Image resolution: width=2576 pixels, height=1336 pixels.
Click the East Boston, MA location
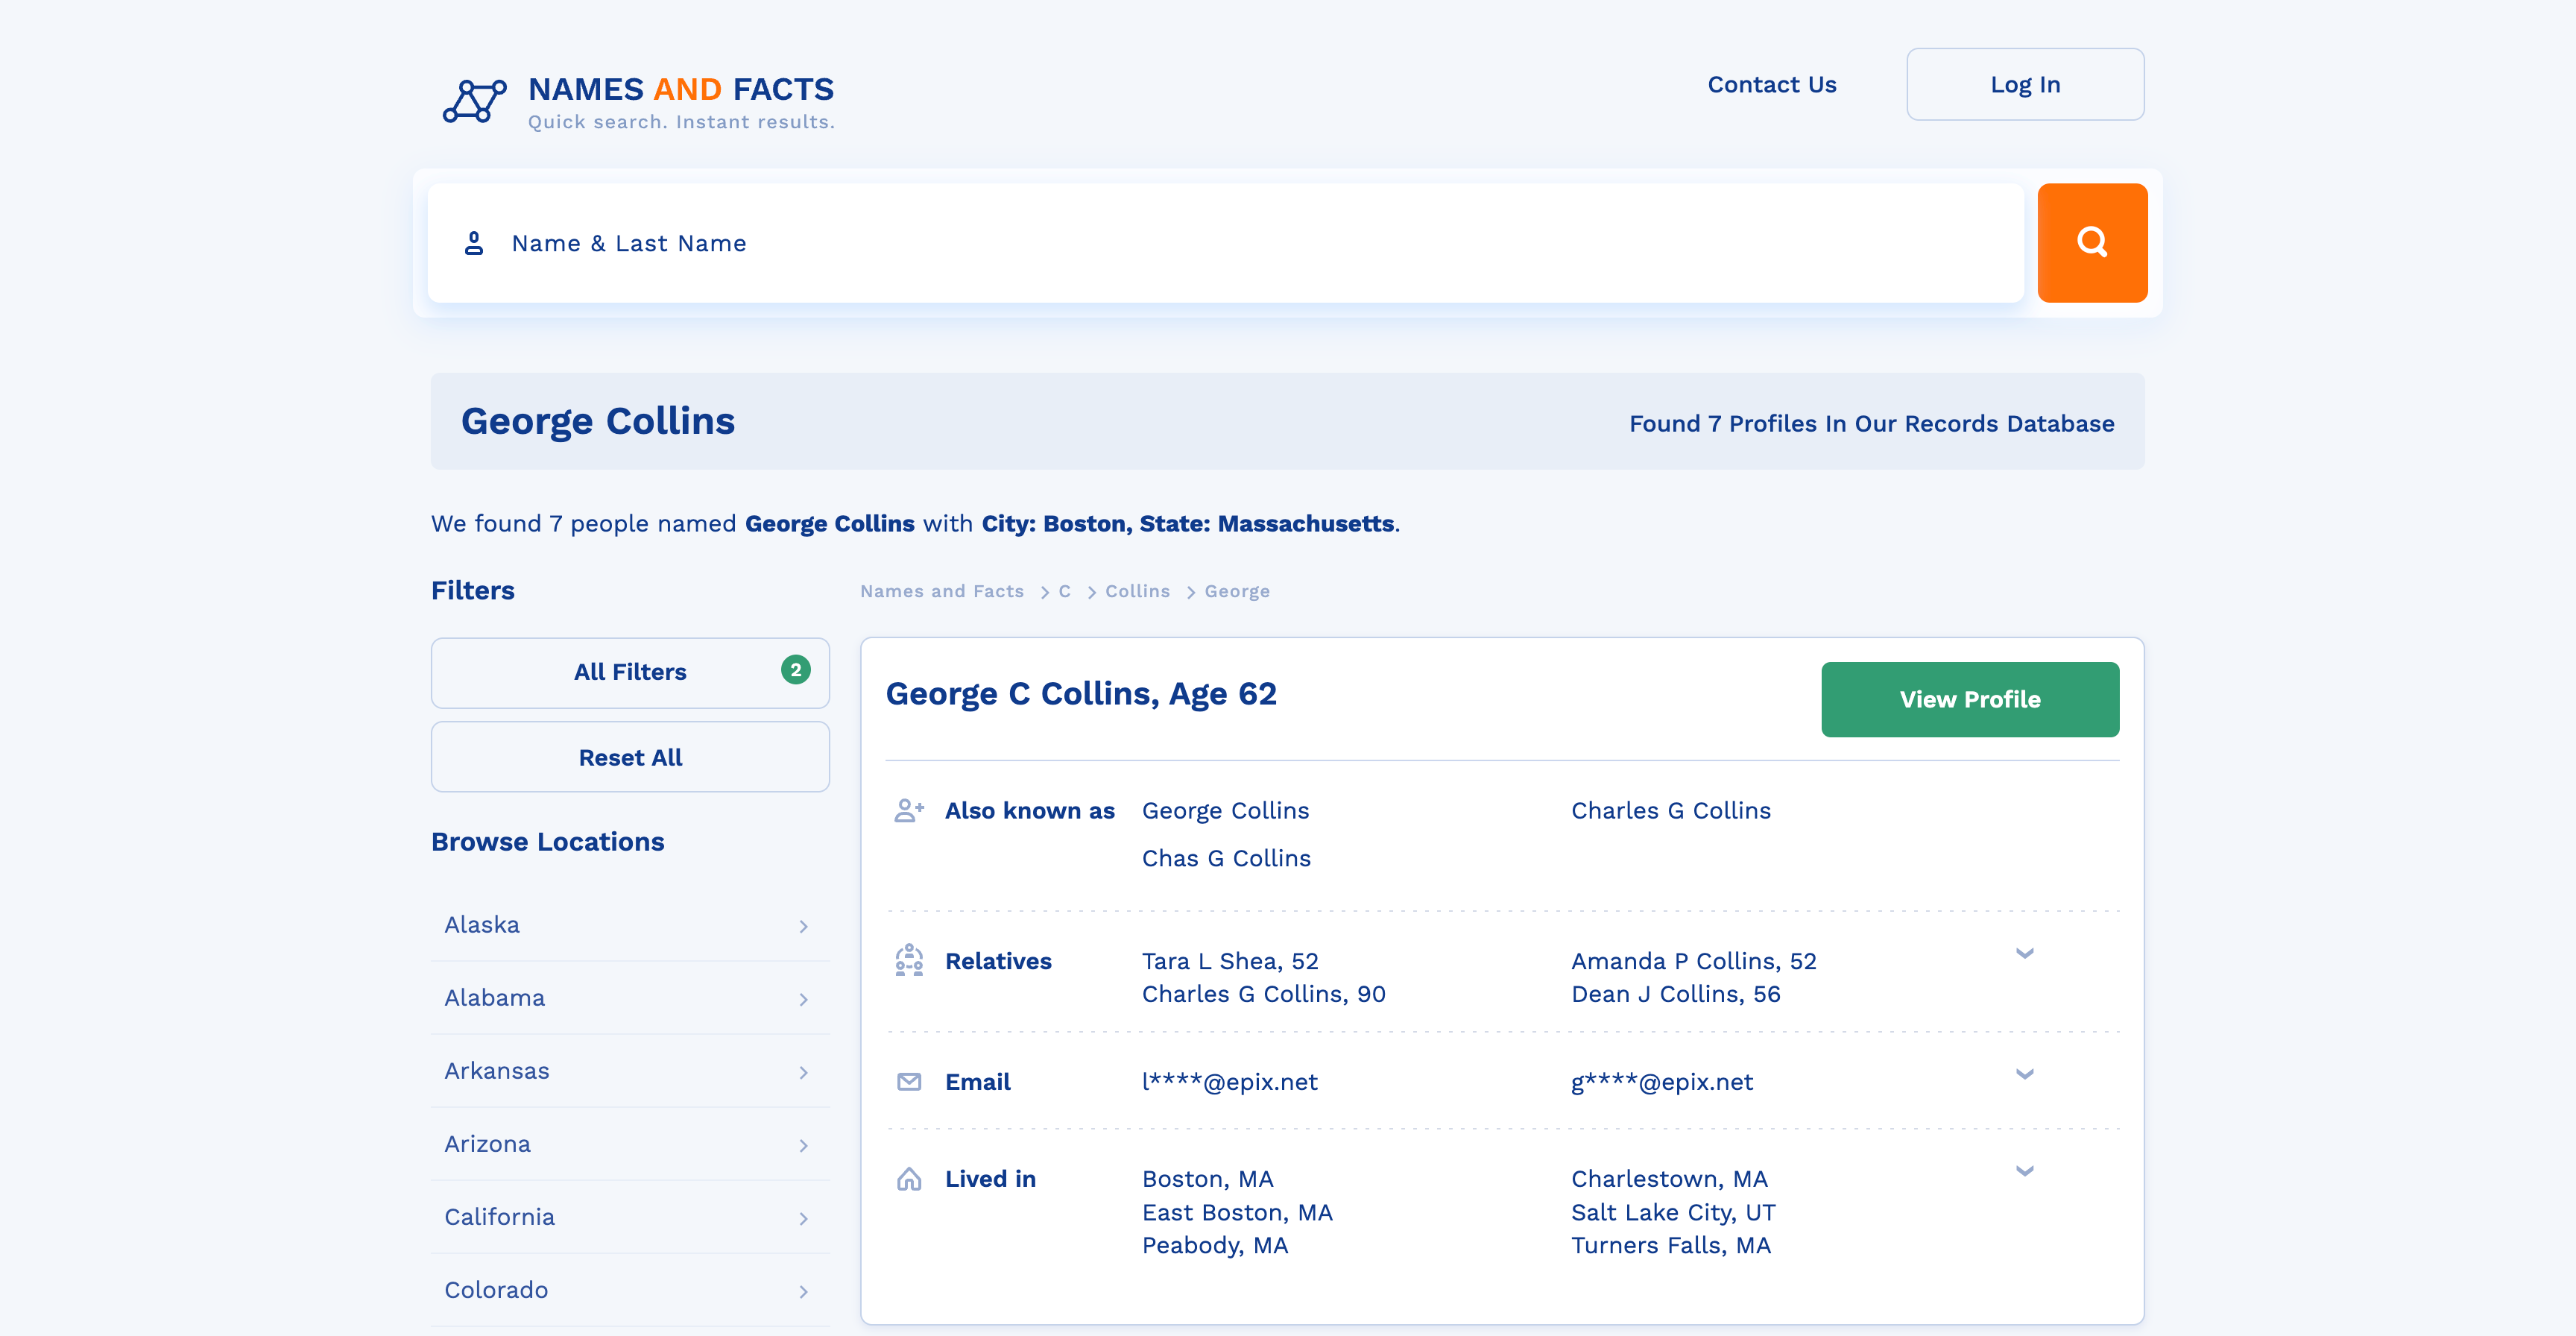1237,1213
